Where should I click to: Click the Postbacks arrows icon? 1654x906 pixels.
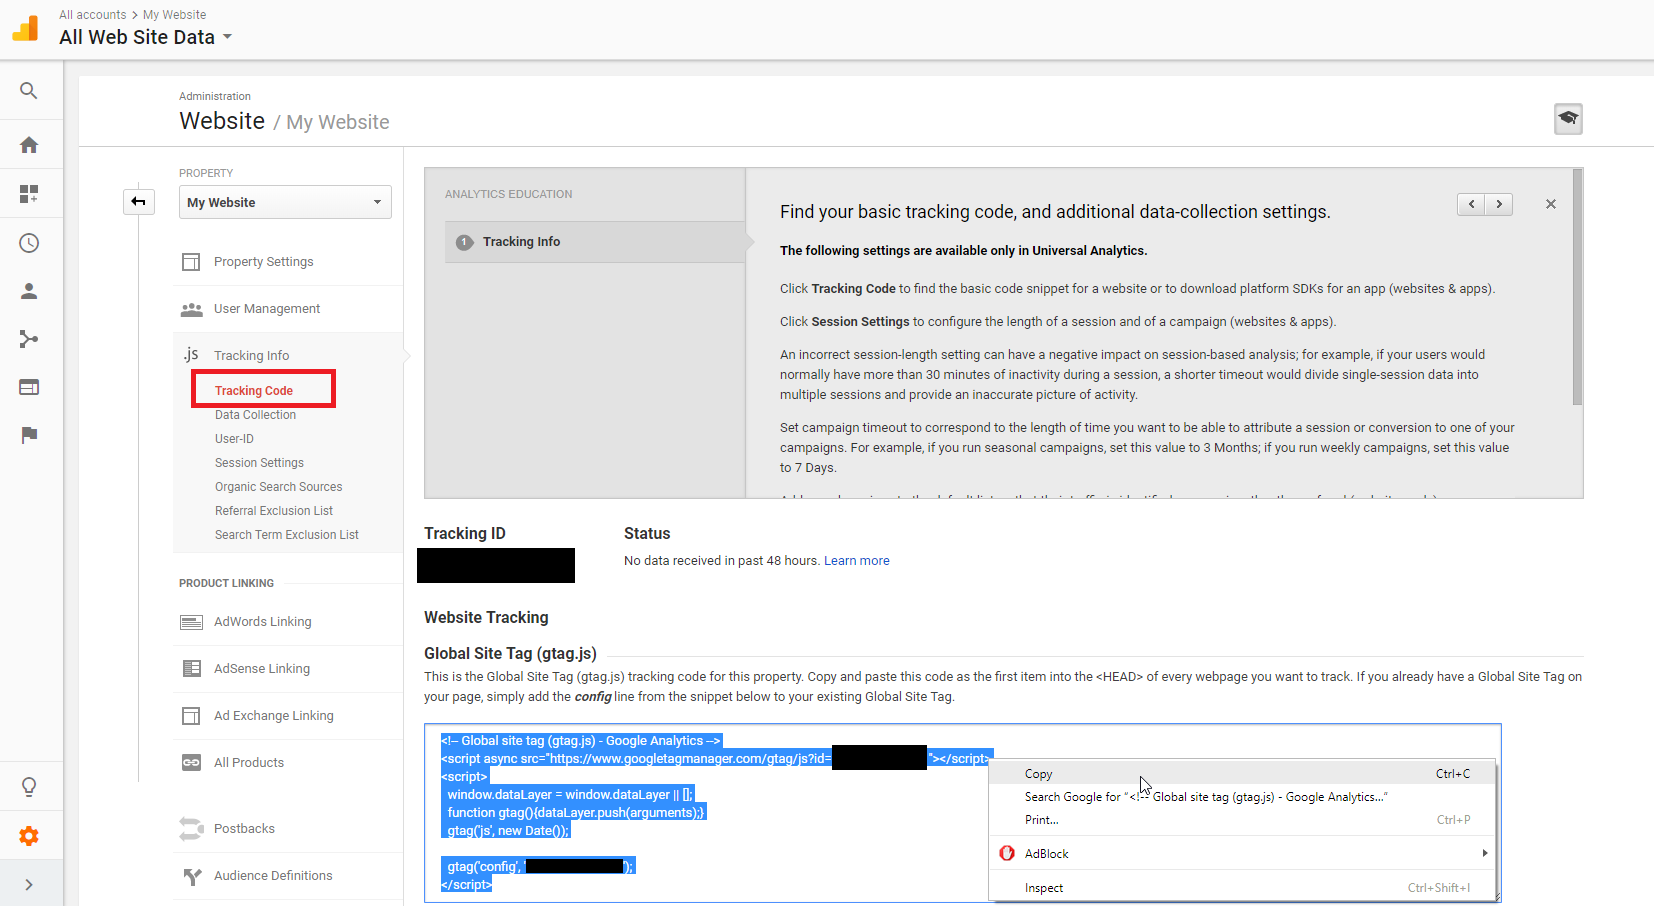pyautogui.click(x=191, y=829)
